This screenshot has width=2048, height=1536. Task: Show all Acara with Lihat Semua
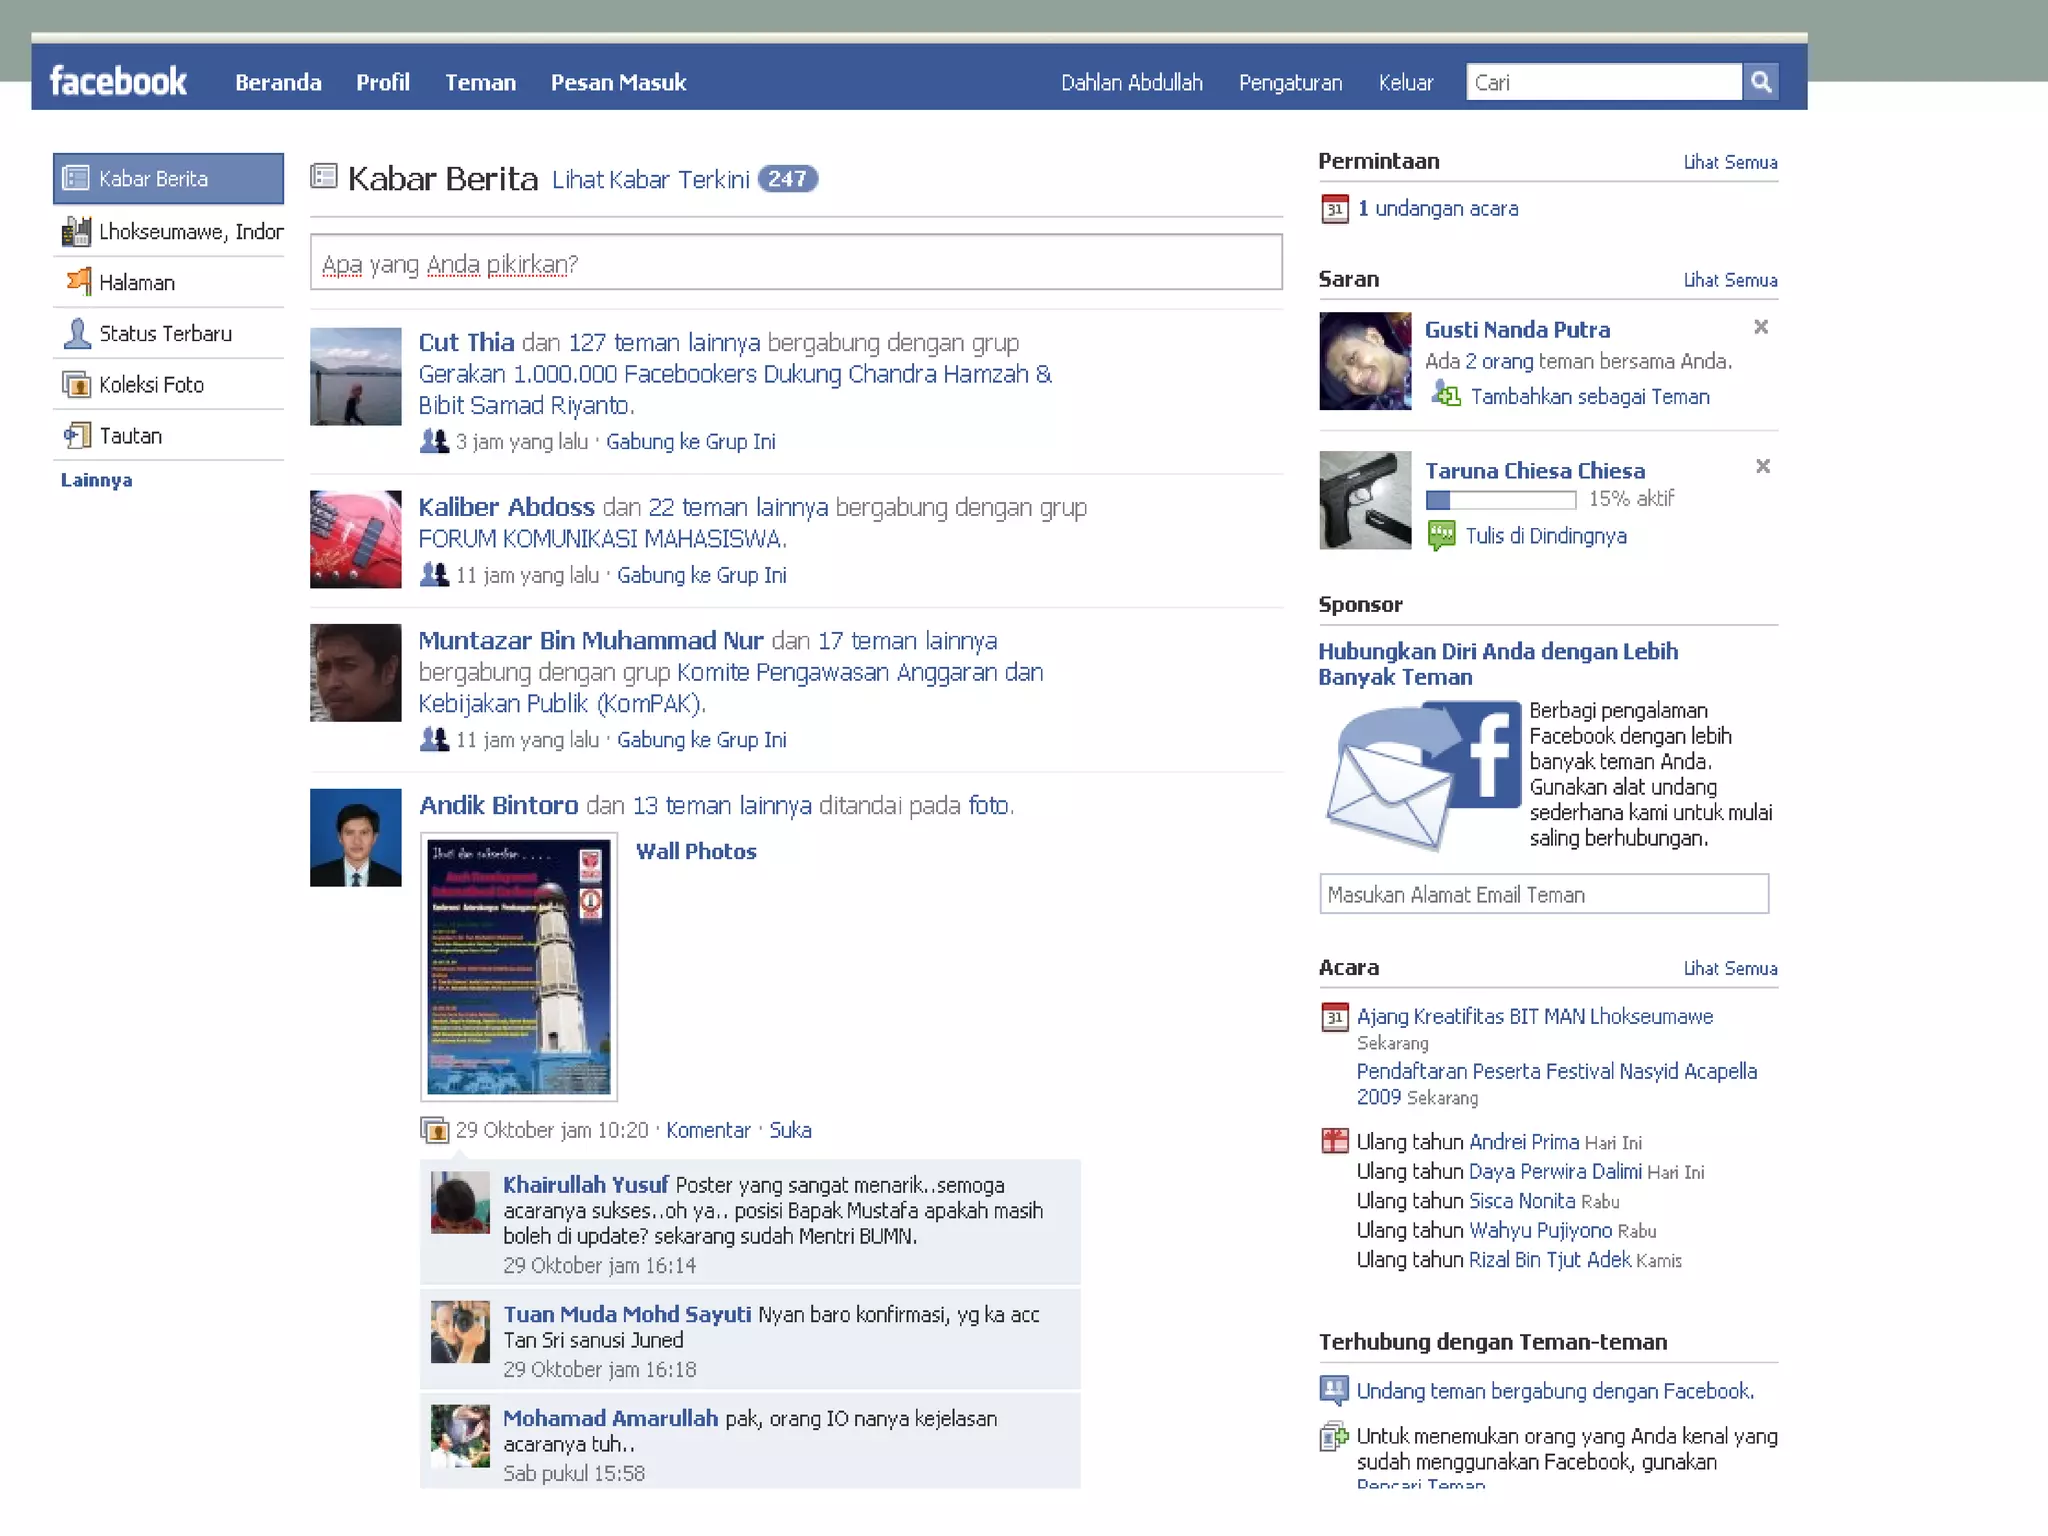(1729, 968)
